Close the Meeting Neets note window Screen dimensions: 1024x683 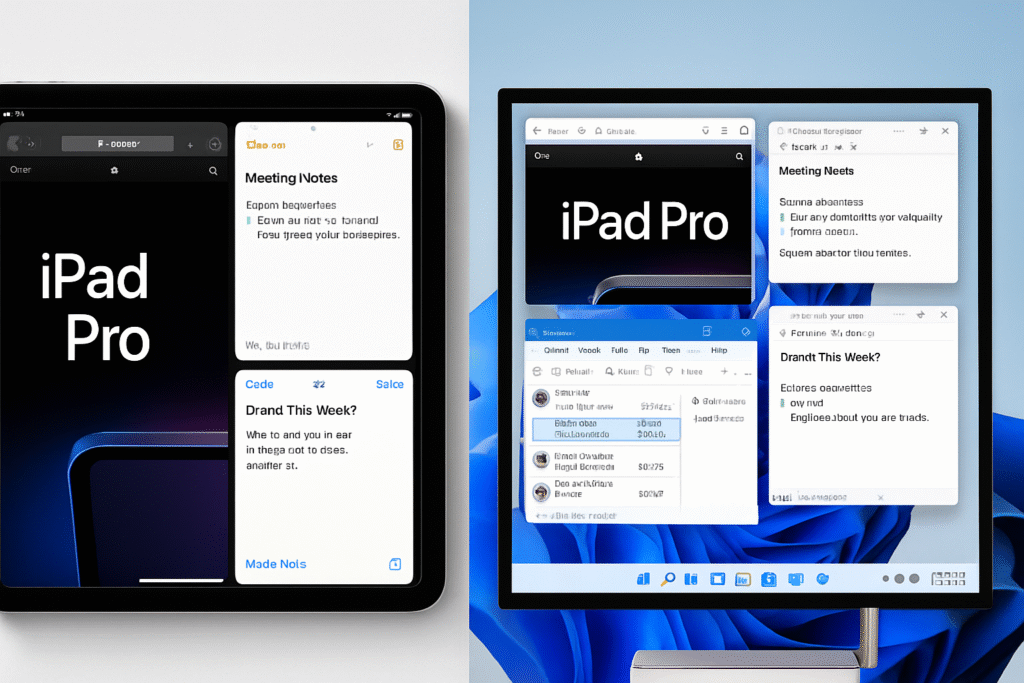[x=945, y=131]
